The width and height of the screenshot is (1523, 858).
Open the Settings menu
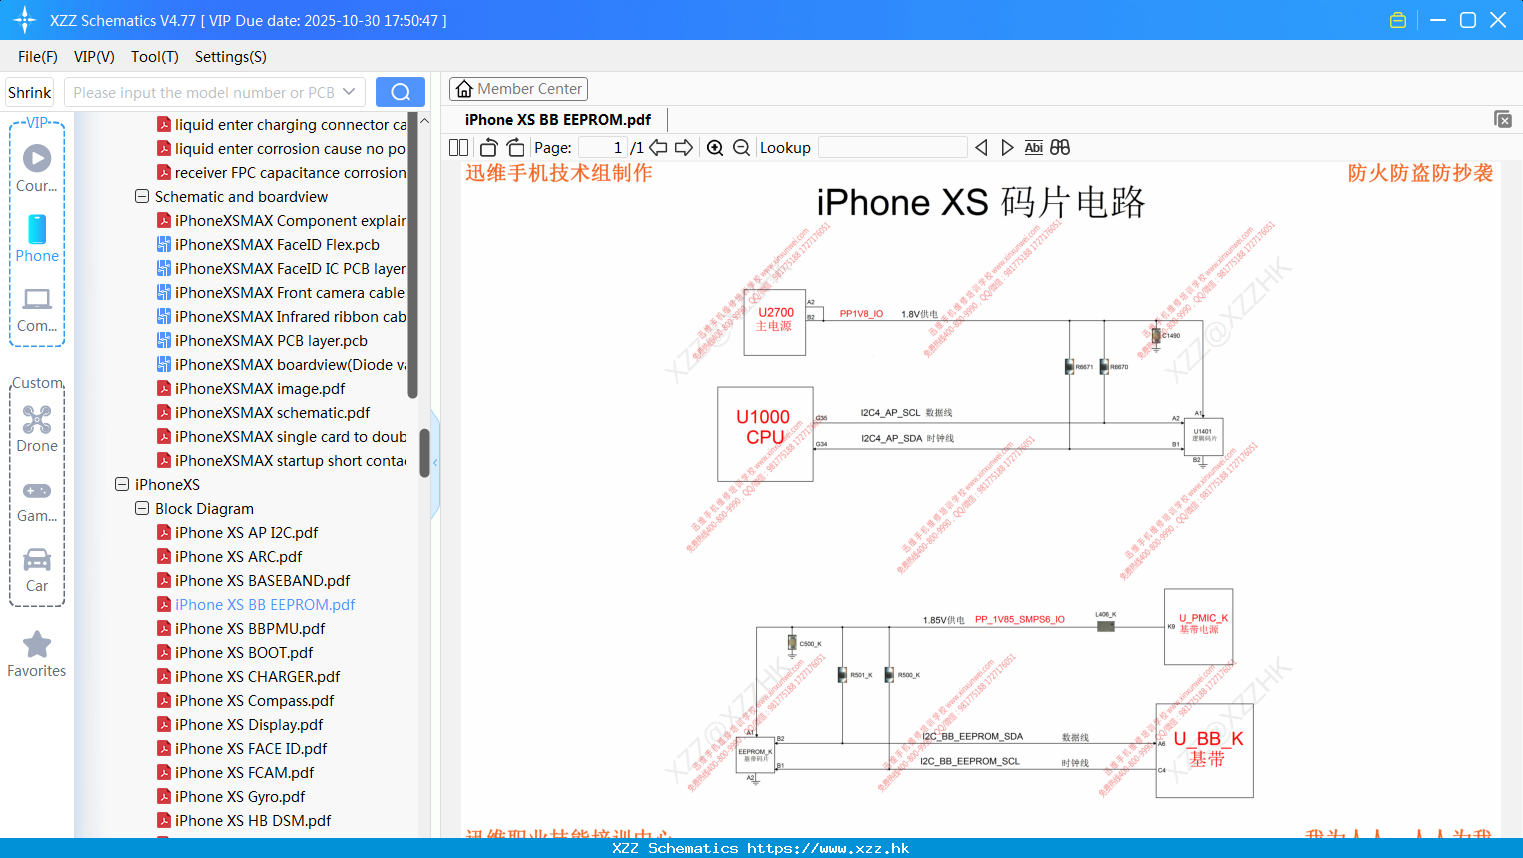[231, 57]
